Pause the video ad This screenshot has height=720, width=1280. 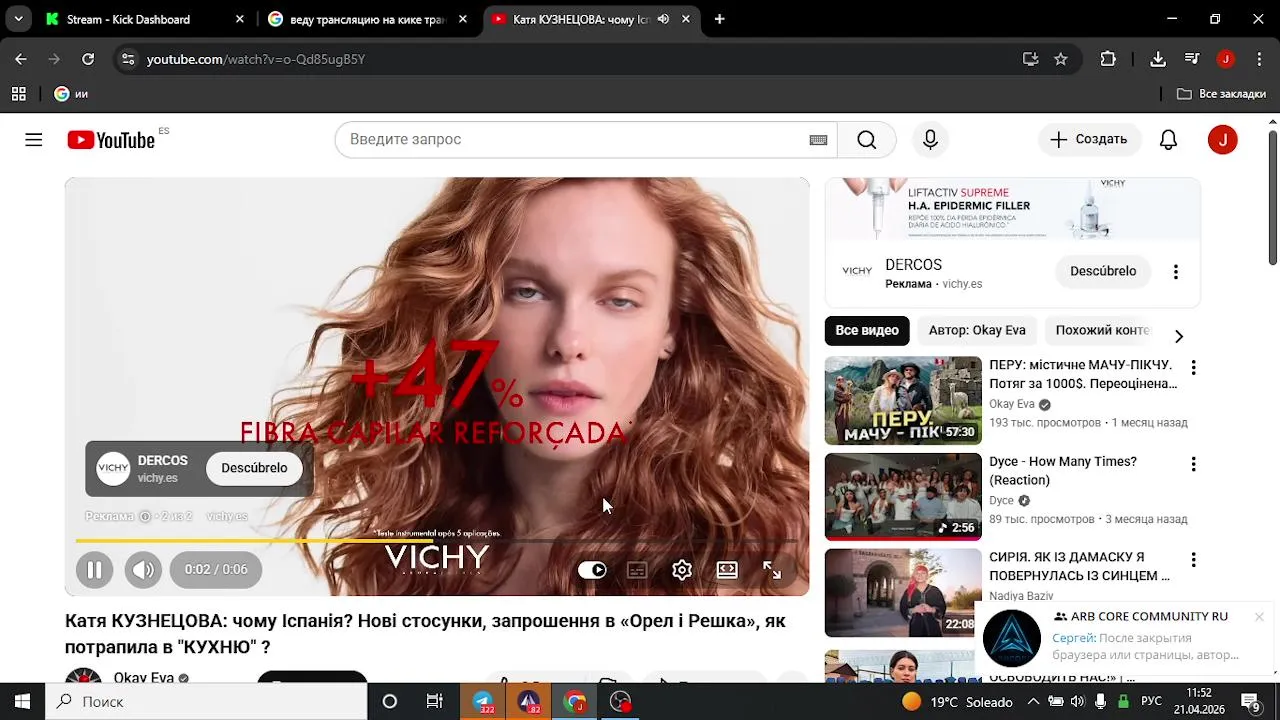[x=94, y=570]
